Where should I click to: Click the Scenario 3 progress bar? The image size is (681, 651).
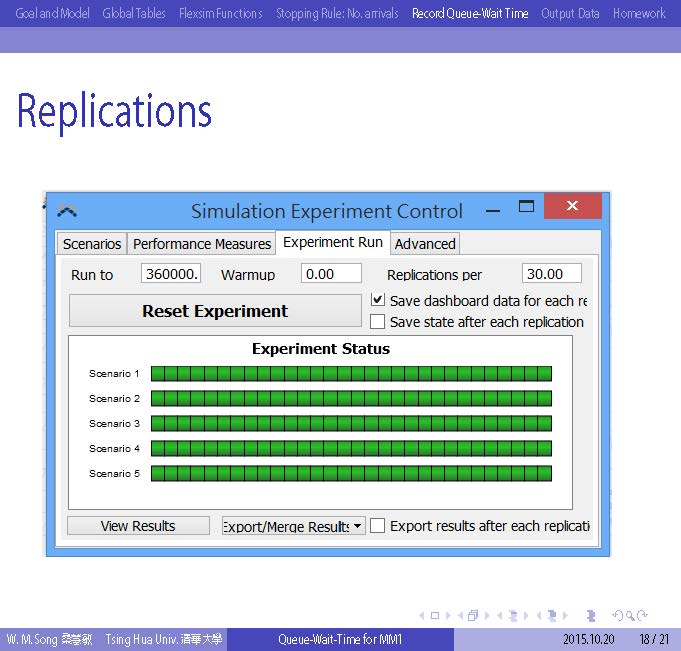pos(351,423)
